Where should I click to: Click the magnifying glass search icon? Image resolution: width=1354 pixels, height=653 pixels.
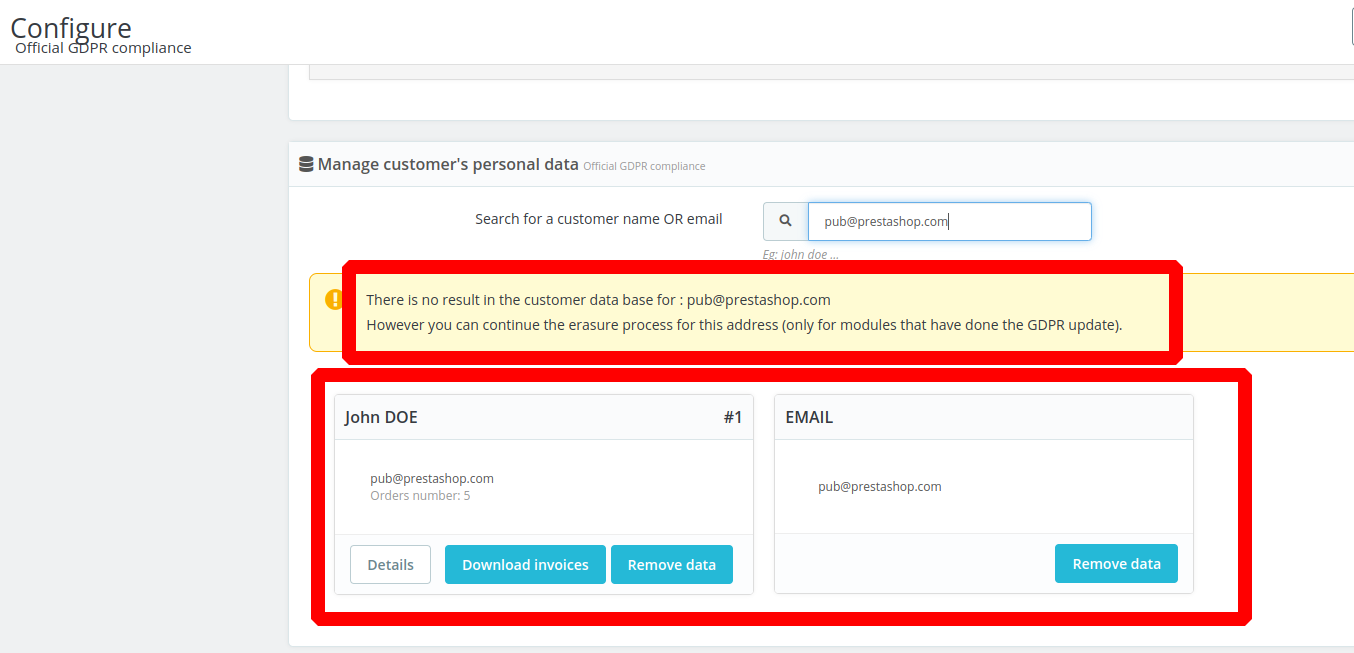786,220
